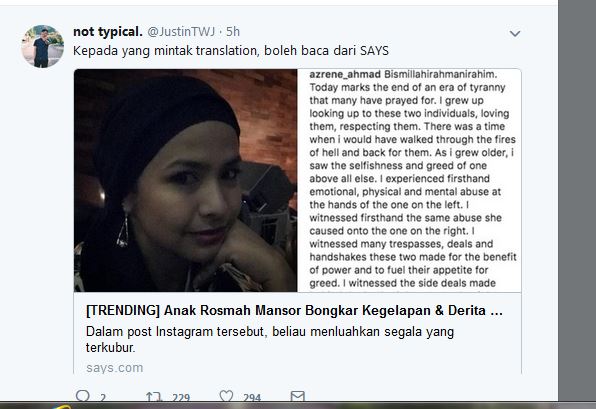596x409 pixels.
Task: Click the yellow taskbar icon at bottom
Action: point(61,407)
